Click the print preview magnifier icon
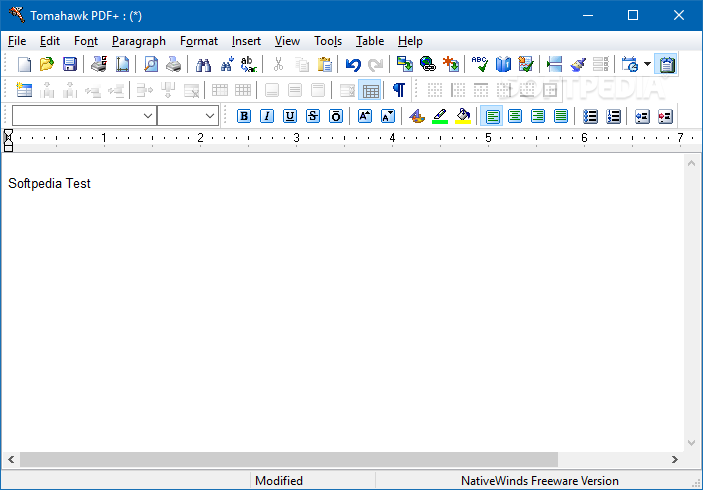This screenshot has height=490, width=703. 151,65
